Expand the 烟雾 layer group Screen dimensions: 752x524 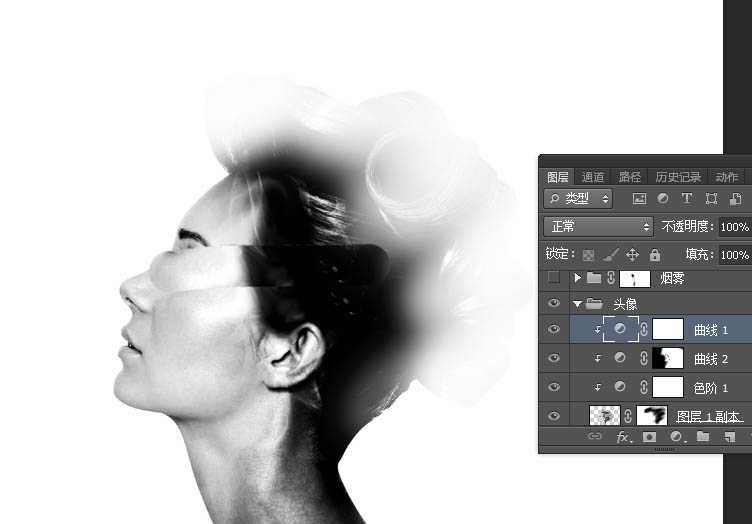pos(577,278)
